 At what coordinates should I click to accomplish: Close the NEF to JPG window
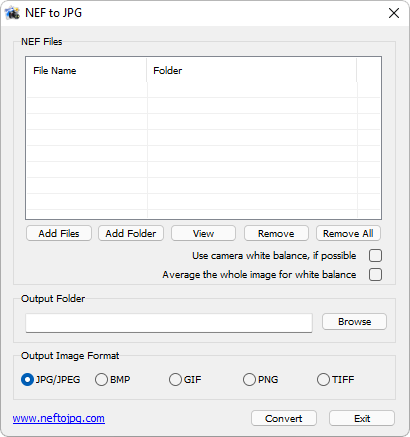pos(394,13)
